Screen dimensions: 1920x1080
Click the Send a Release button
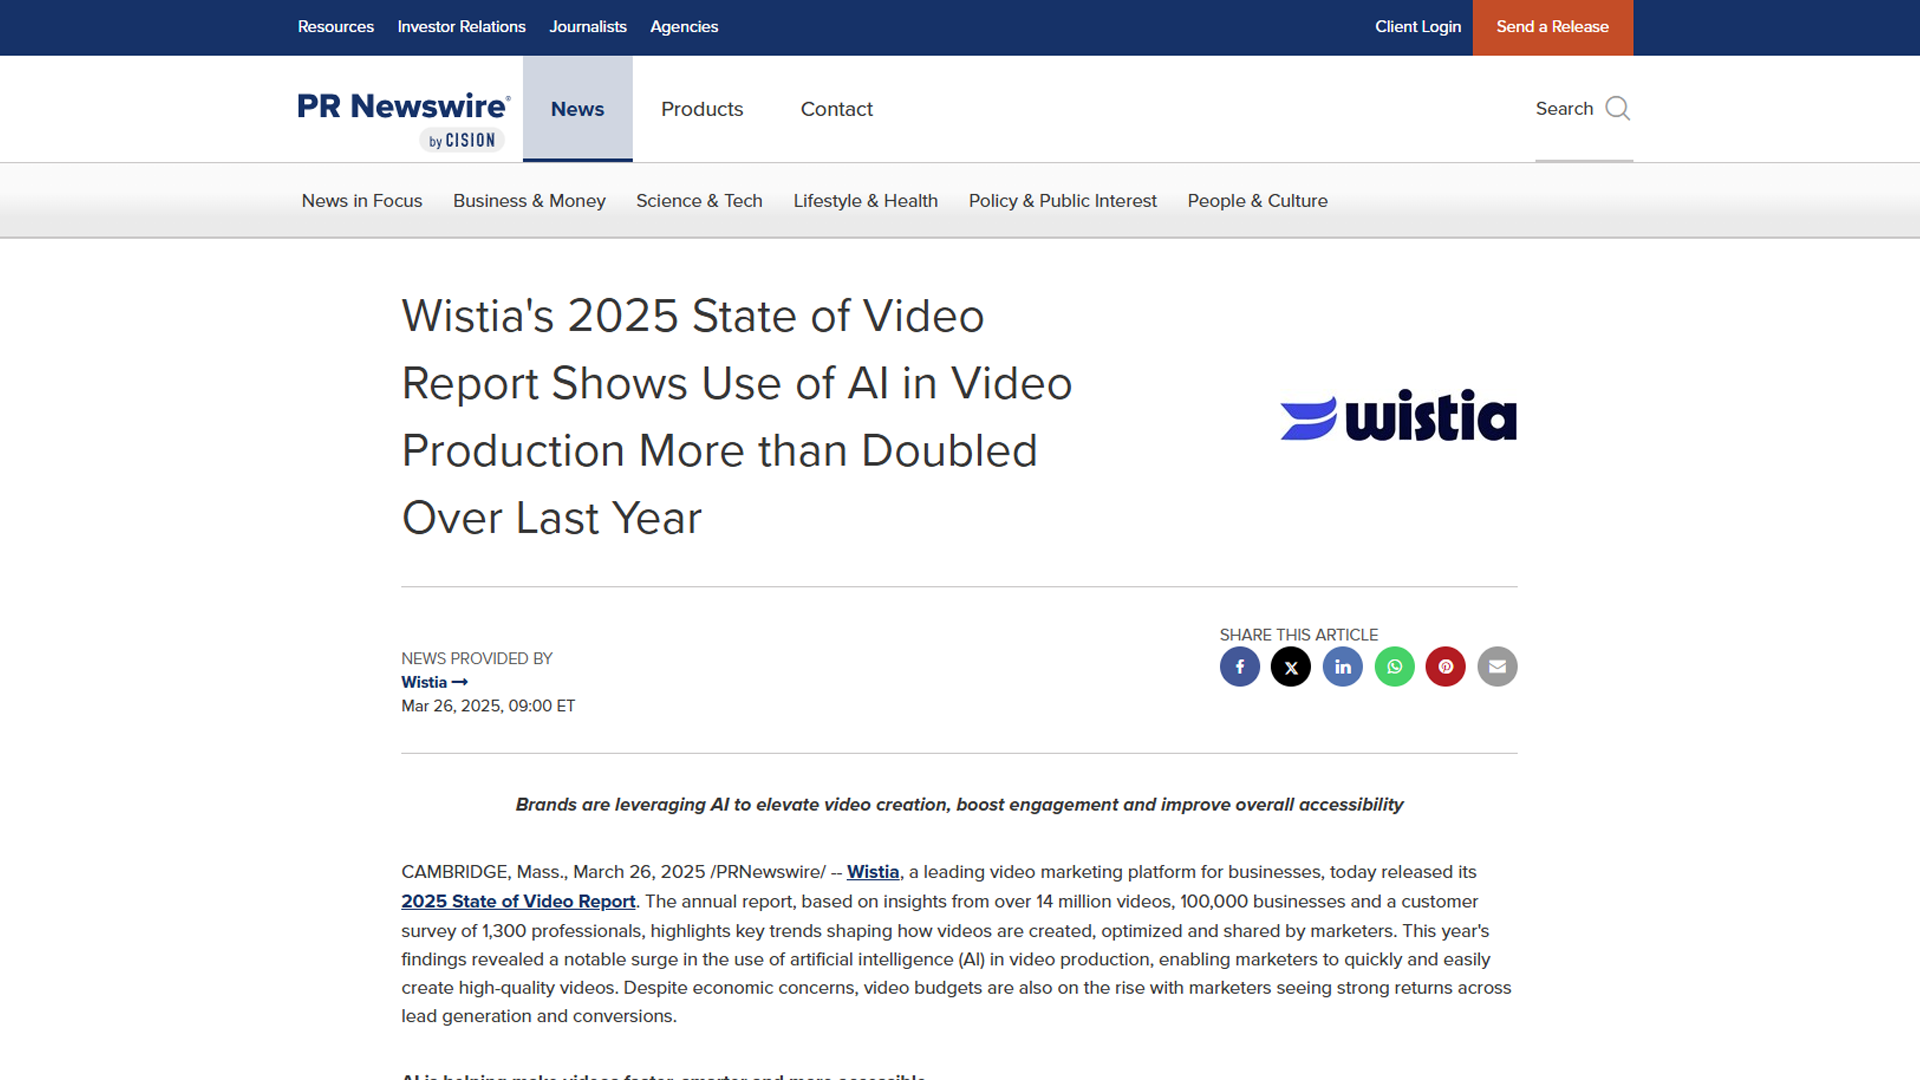click(x=1552, y=27)
